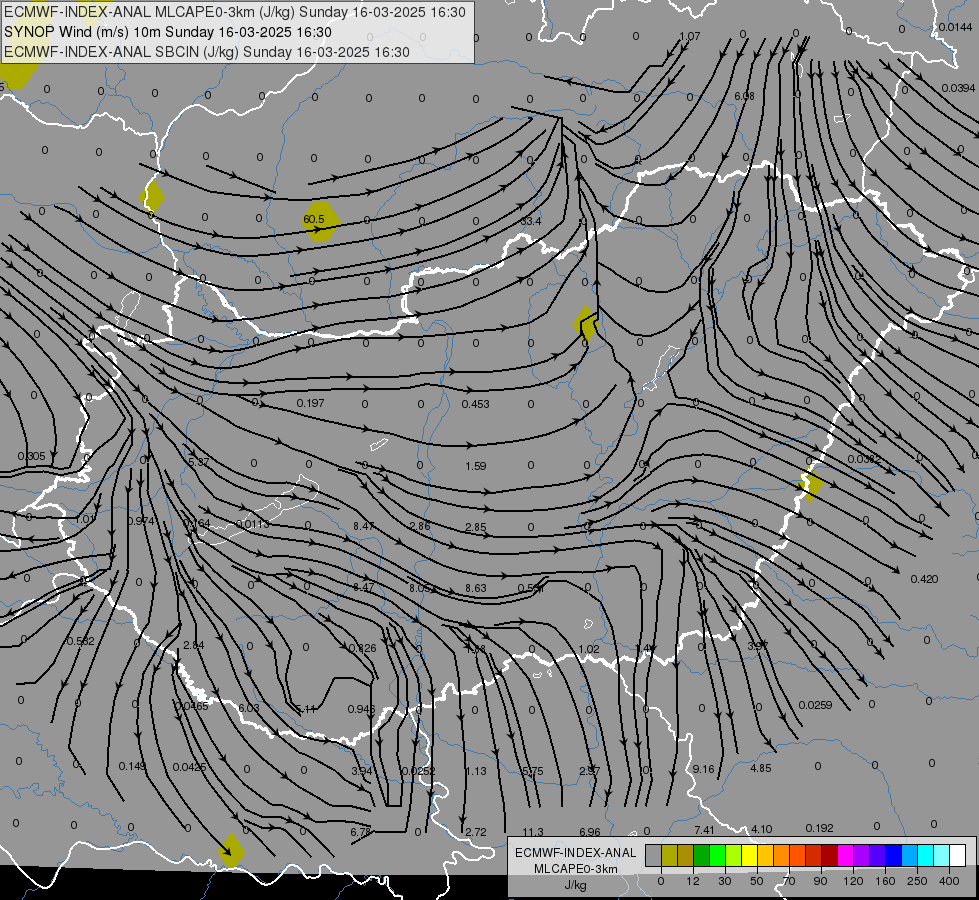Pick the gray swatch in the MLCAPE legend
The image size is (979, 900).
click(653, 855)
